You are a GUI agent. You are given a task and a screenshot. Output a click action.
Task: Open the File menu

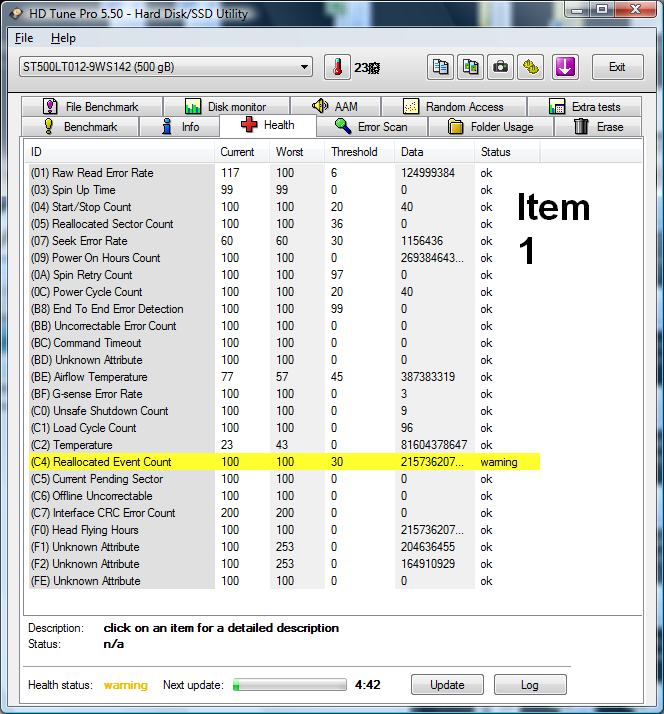[24, 38]
